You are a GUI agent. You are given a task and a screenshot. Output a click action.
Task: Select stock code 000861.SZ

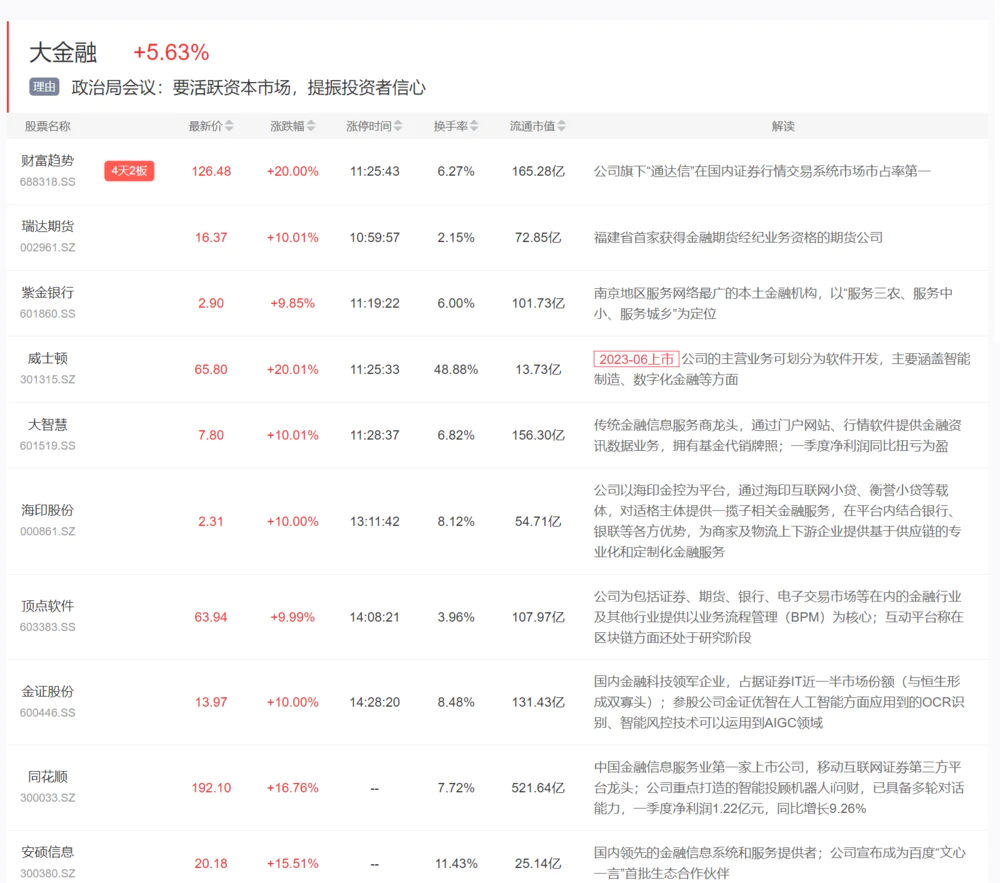[x=47, y=531]
